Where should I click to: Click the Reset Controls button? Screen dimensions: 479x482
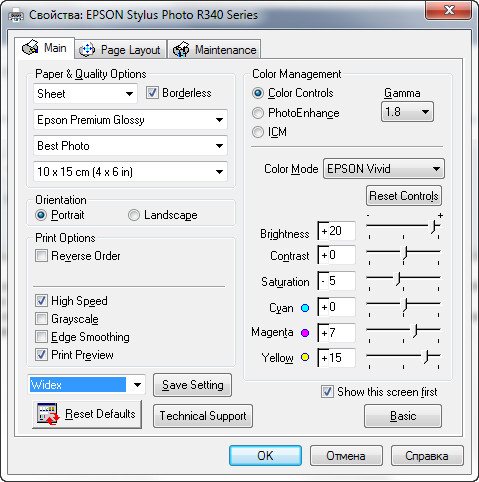click(x=404, y=196)
